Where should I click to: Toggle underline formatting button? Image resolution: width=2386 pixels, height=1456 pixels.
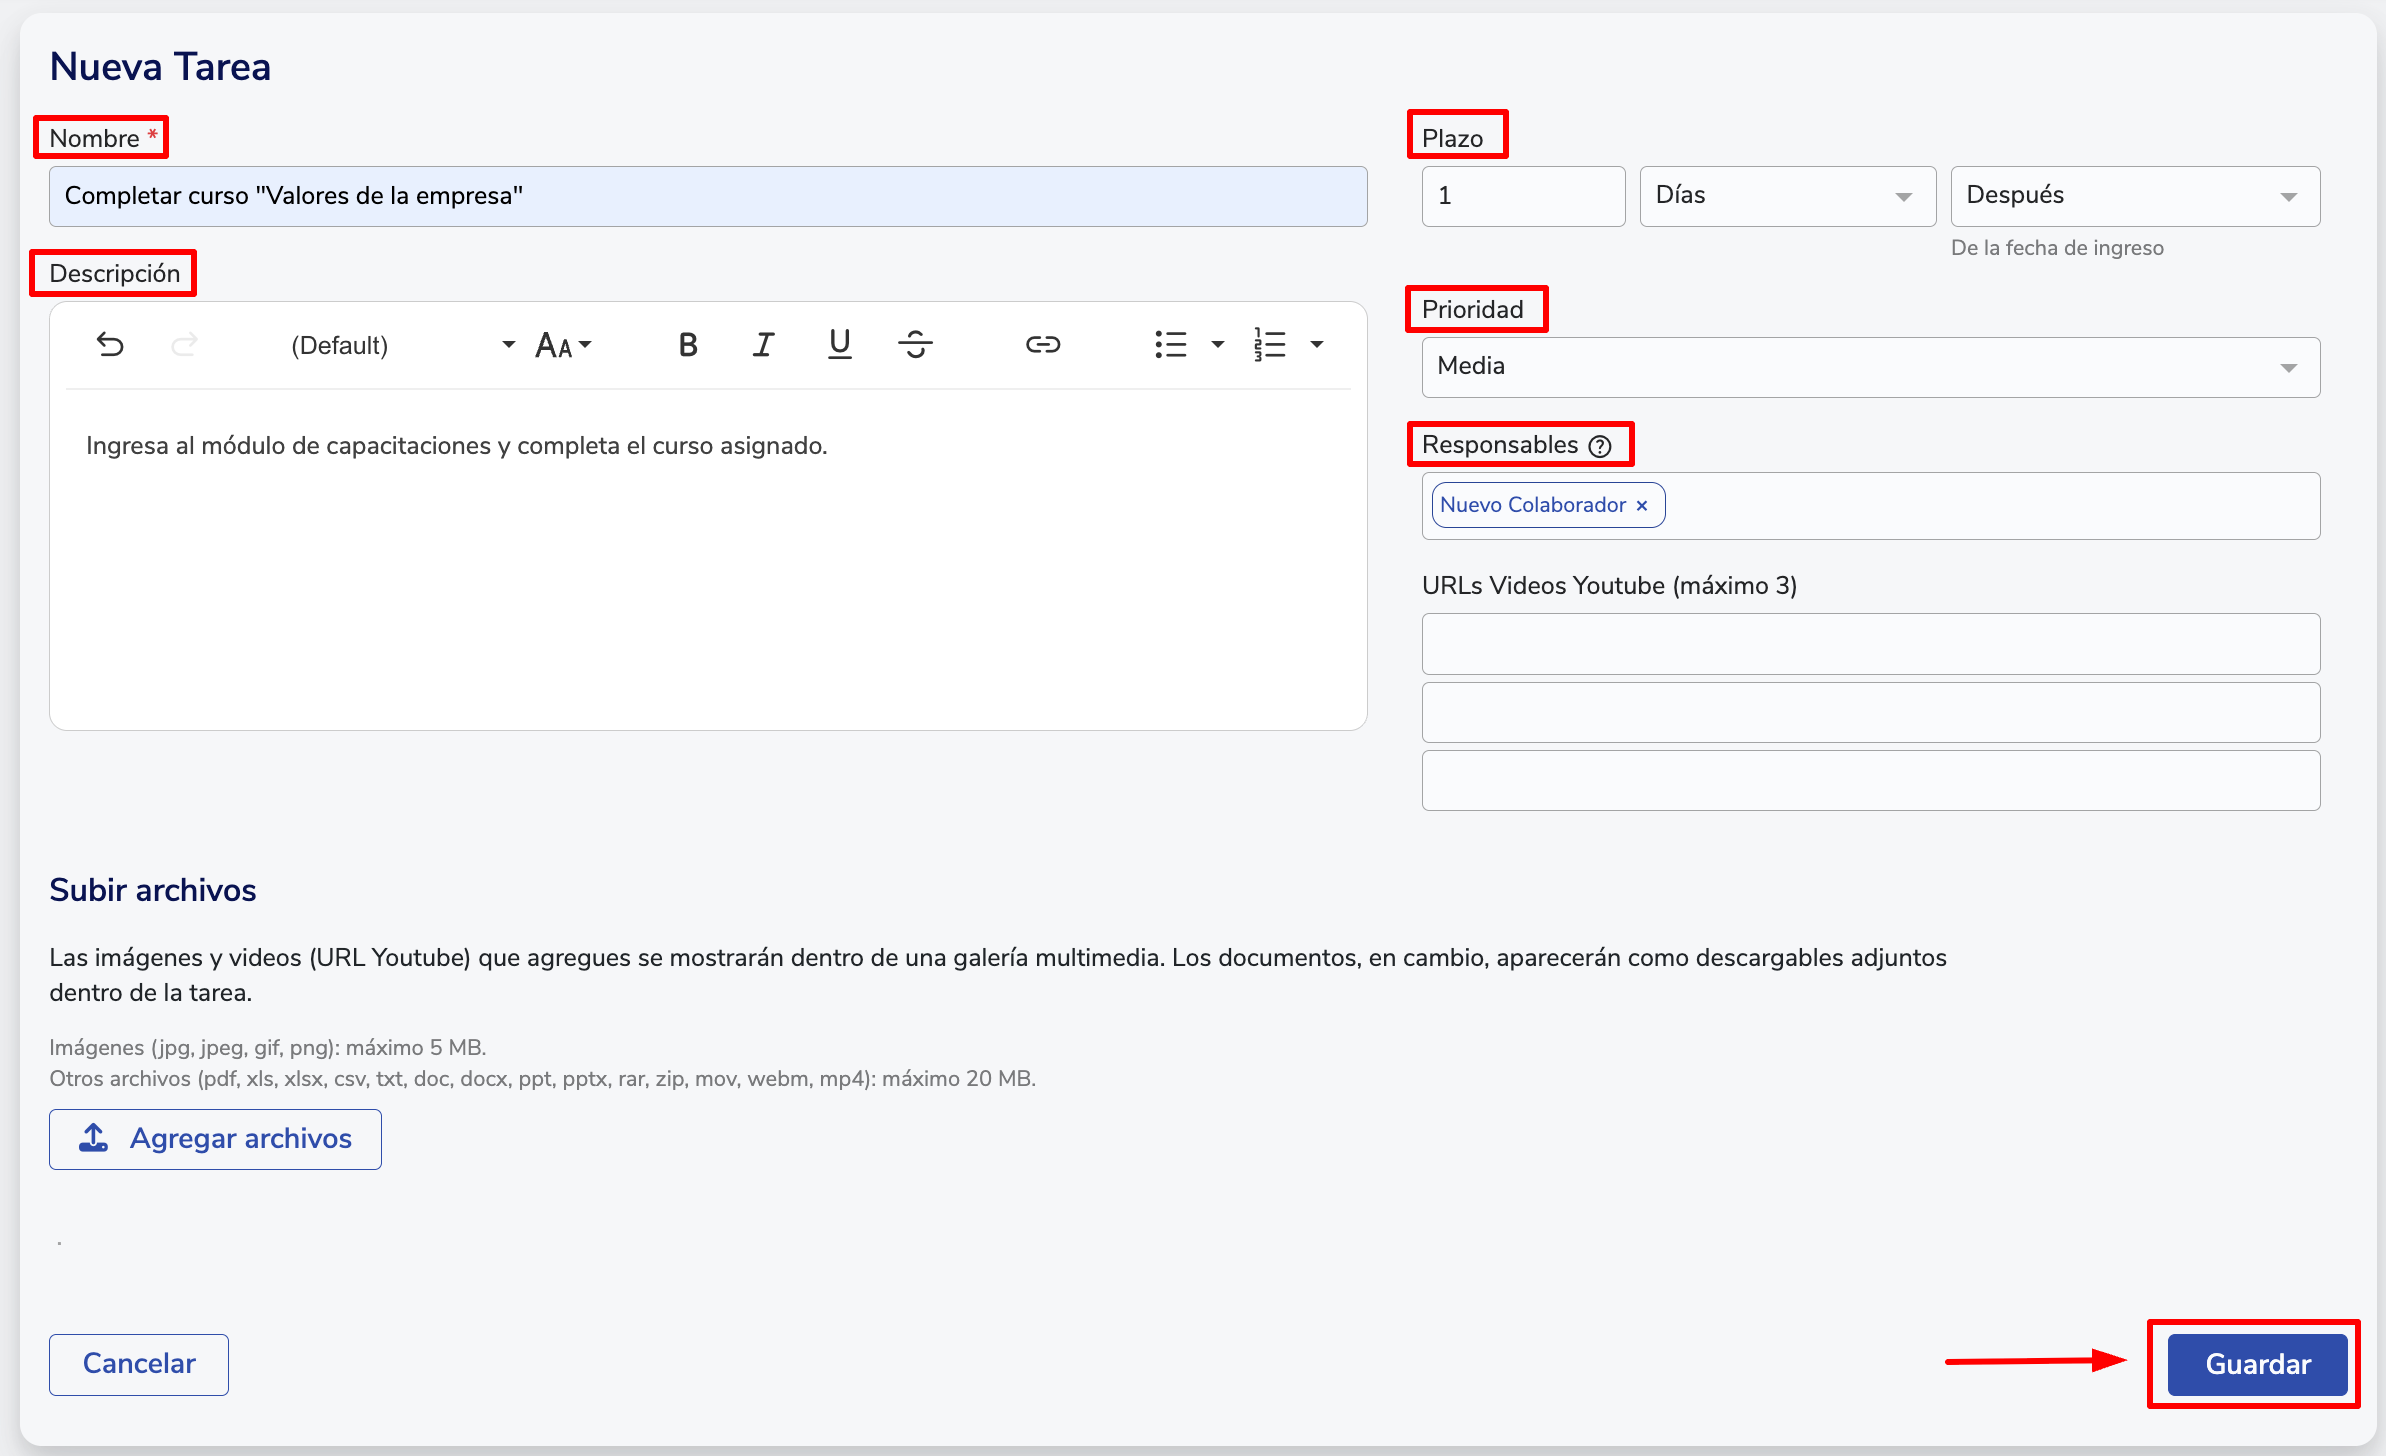click(x=840, y=345)
